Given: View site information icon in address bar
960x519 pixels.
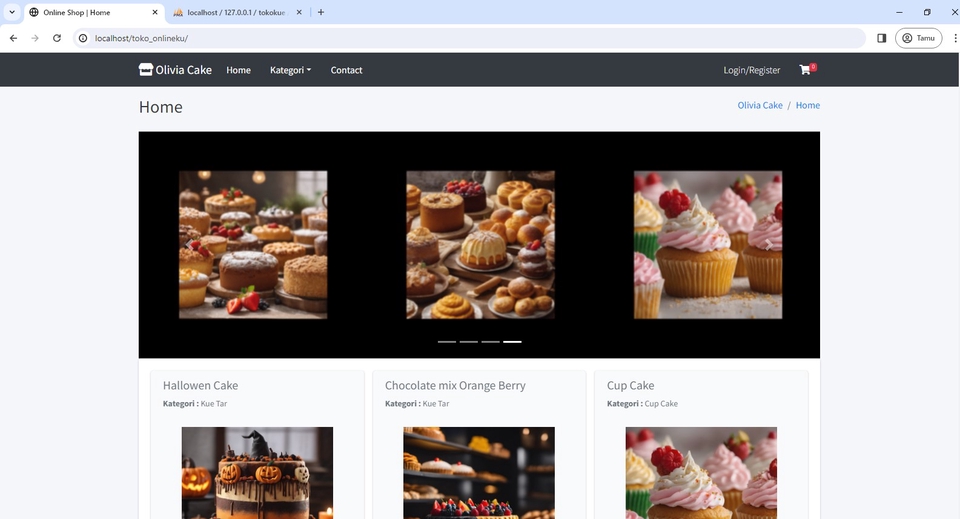Looking at the screenshot, I should coord(83,38).
